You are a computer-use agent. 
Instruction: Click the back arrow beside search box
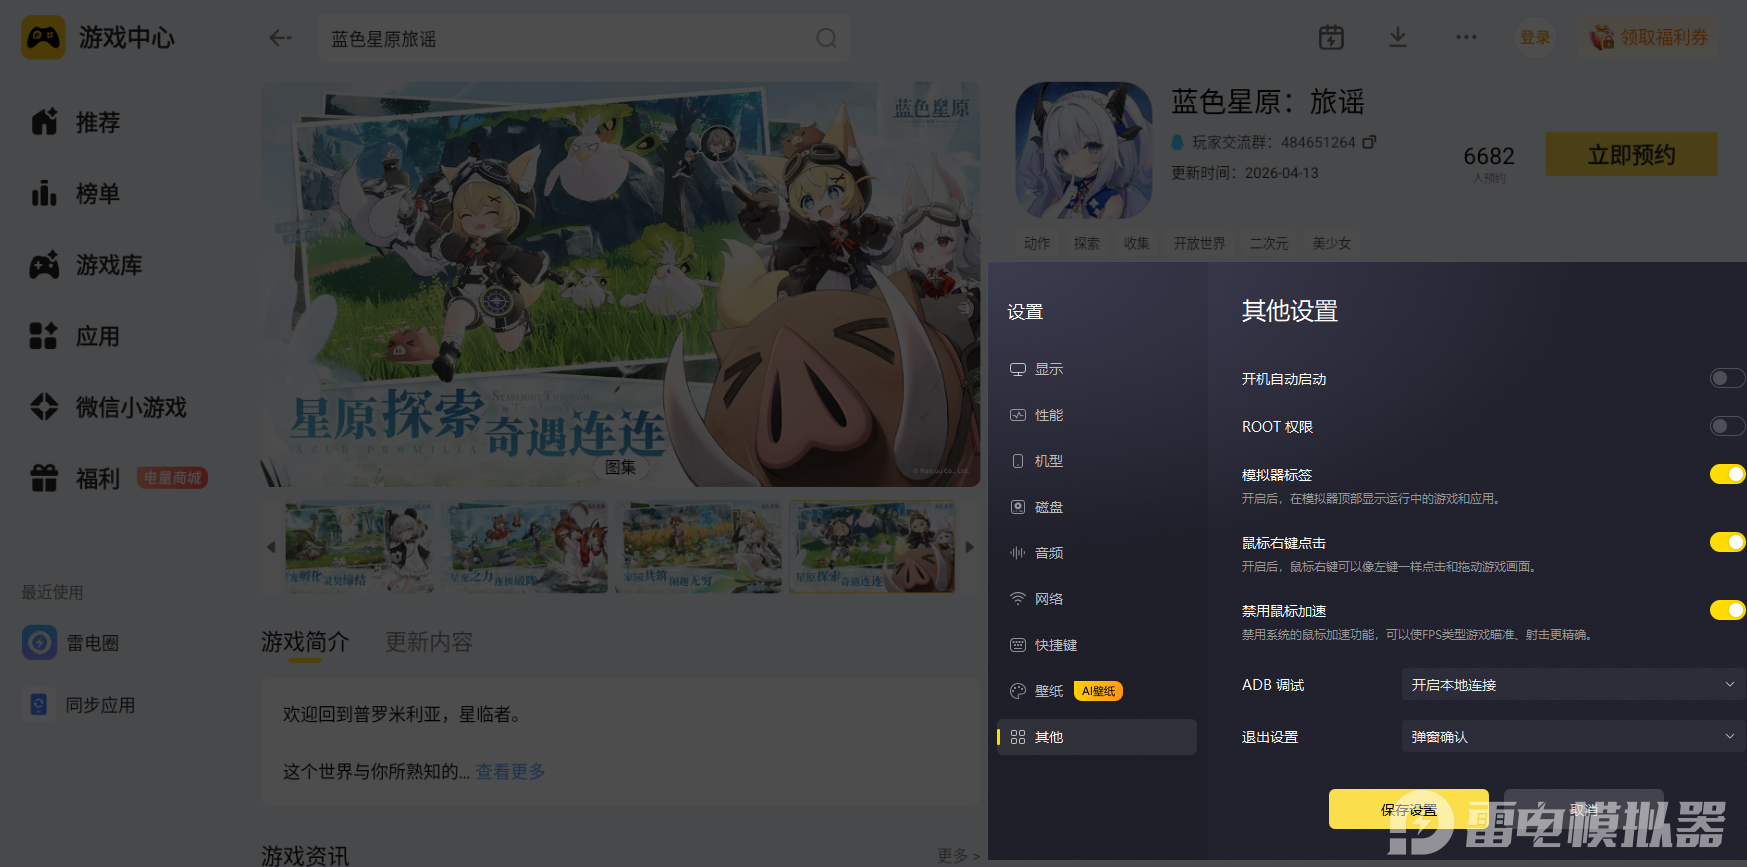coord(280,38)
